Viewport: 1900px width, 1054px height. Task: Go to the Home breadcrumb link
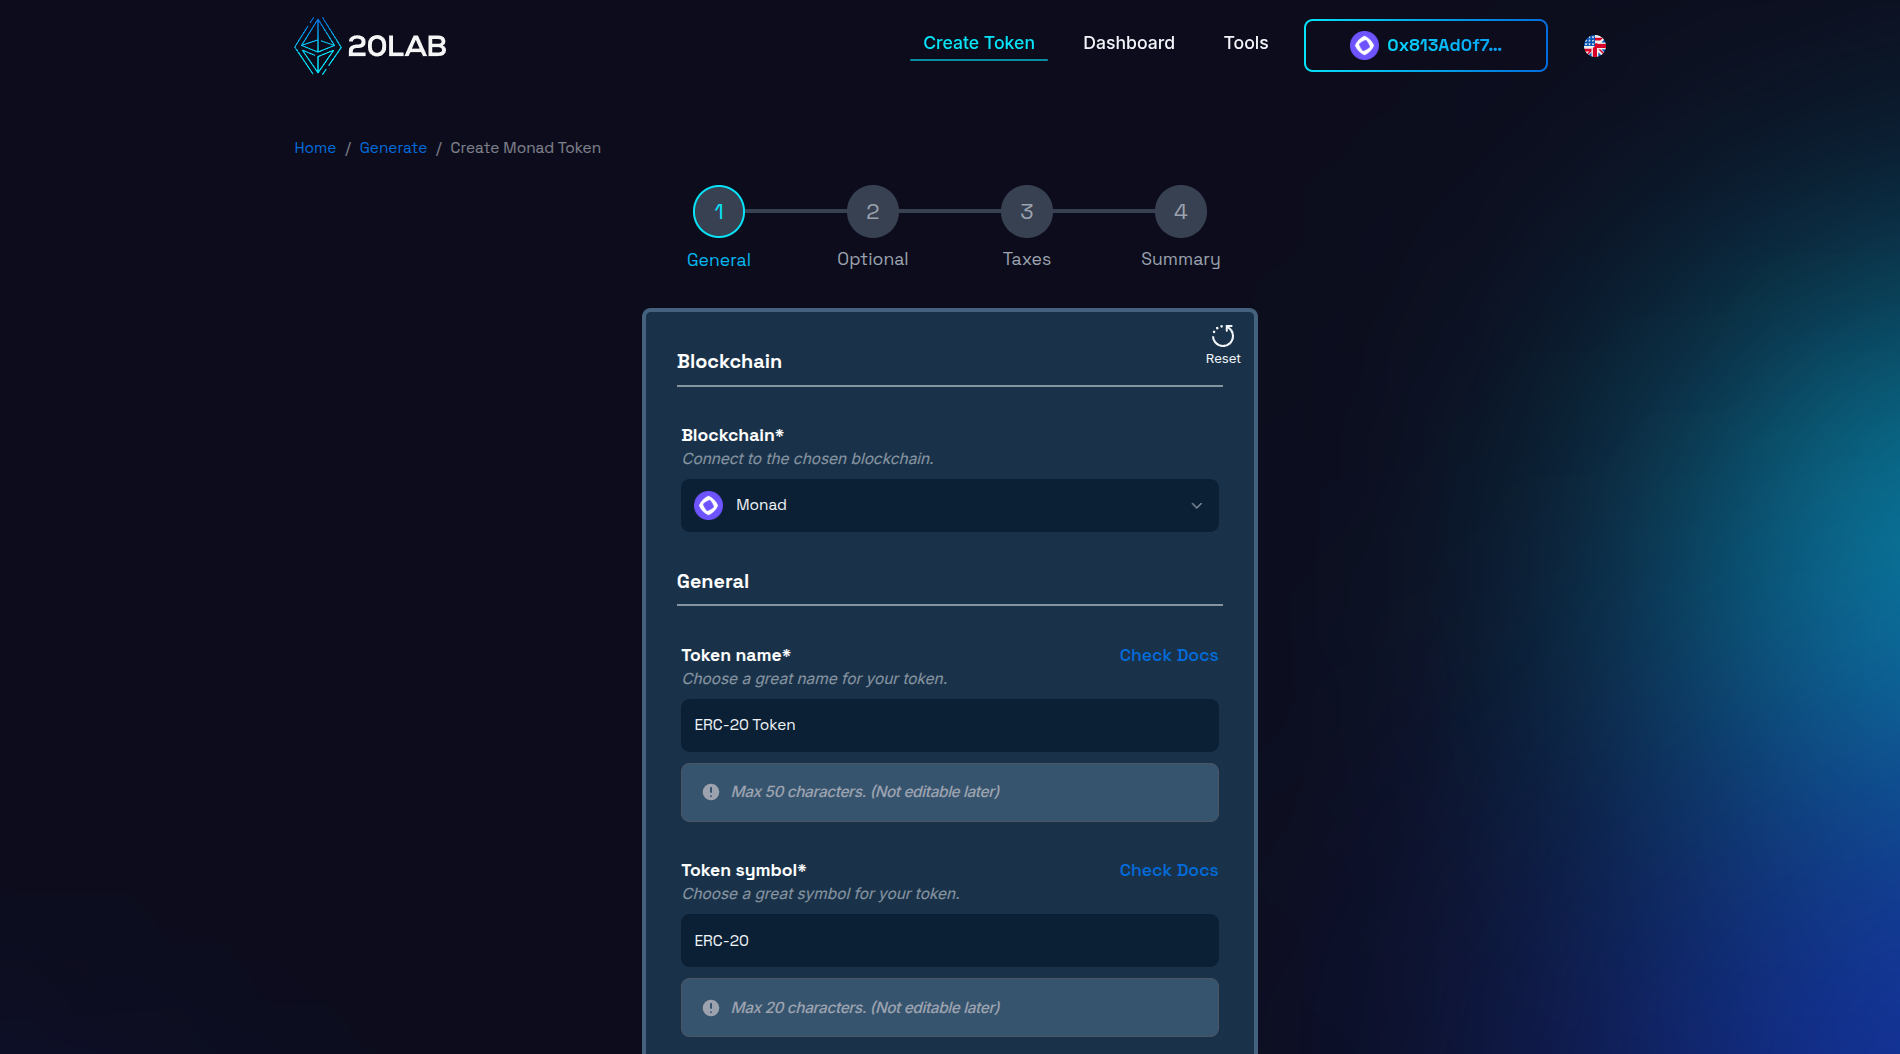coord(314,148)
